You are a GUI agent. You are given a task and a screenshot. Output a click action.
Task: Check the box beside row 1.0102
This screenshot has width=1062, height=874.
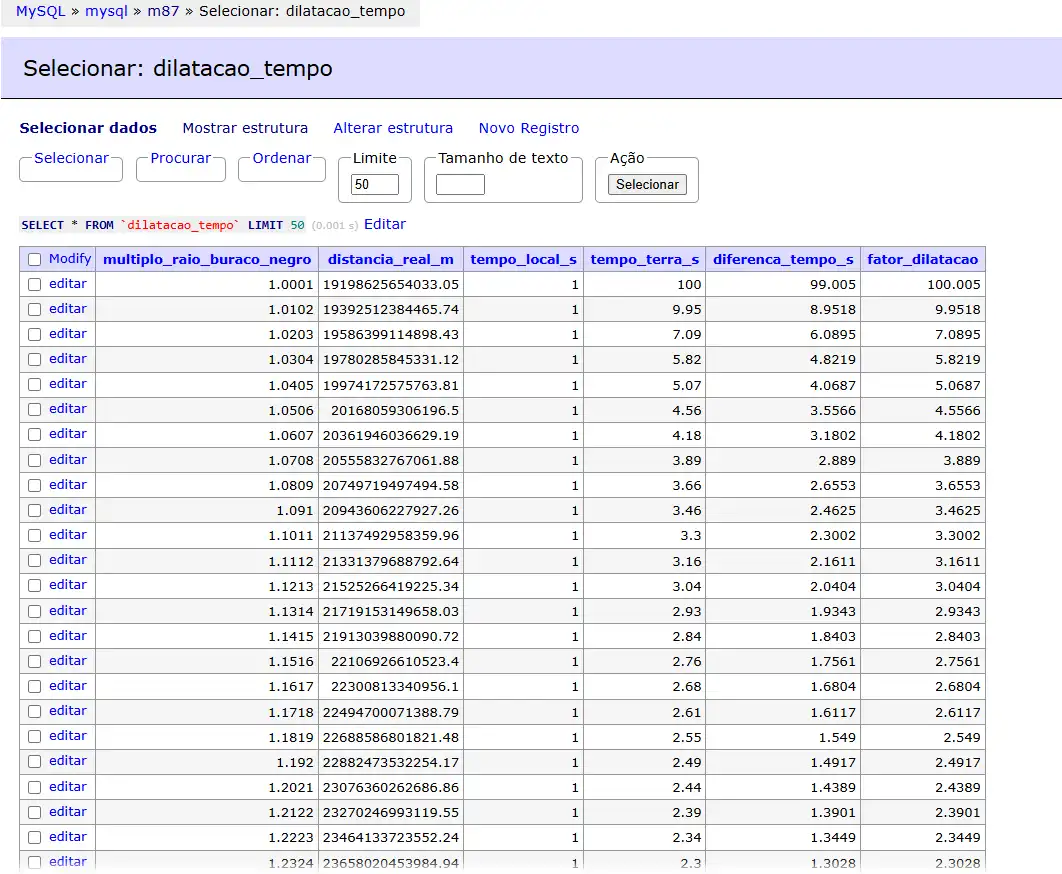tap(35, 310)
